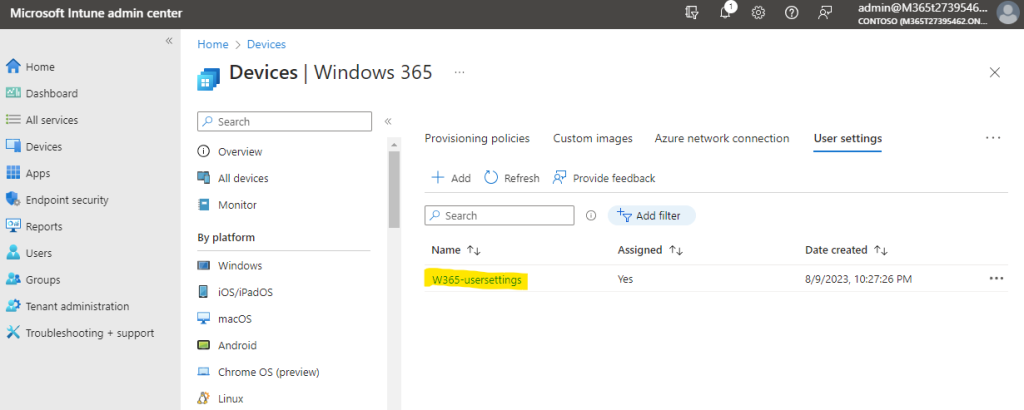Open the header feedback icon

click(825, 12)
